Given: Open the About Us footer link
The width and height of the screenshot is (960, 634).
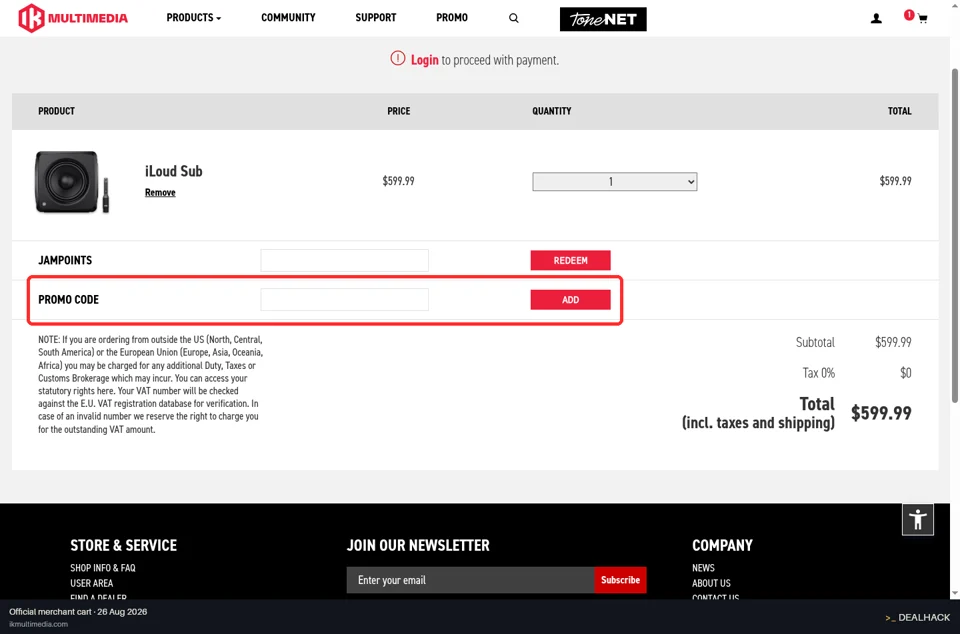Looking at the screenshot, I should (x=711, y=583).
